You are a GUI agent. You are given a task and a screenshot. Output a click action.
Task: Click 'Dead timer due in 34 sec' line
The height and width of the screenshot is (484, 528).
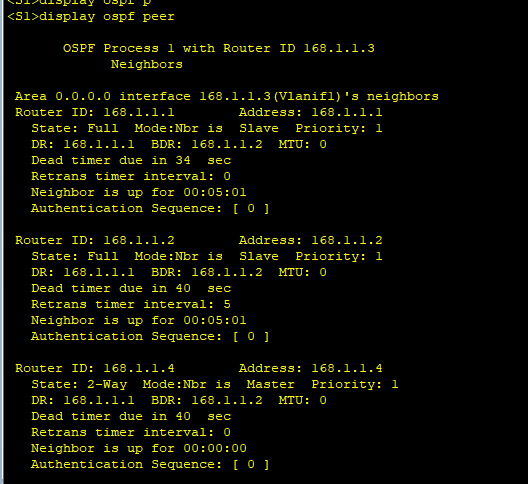point(131,160)
